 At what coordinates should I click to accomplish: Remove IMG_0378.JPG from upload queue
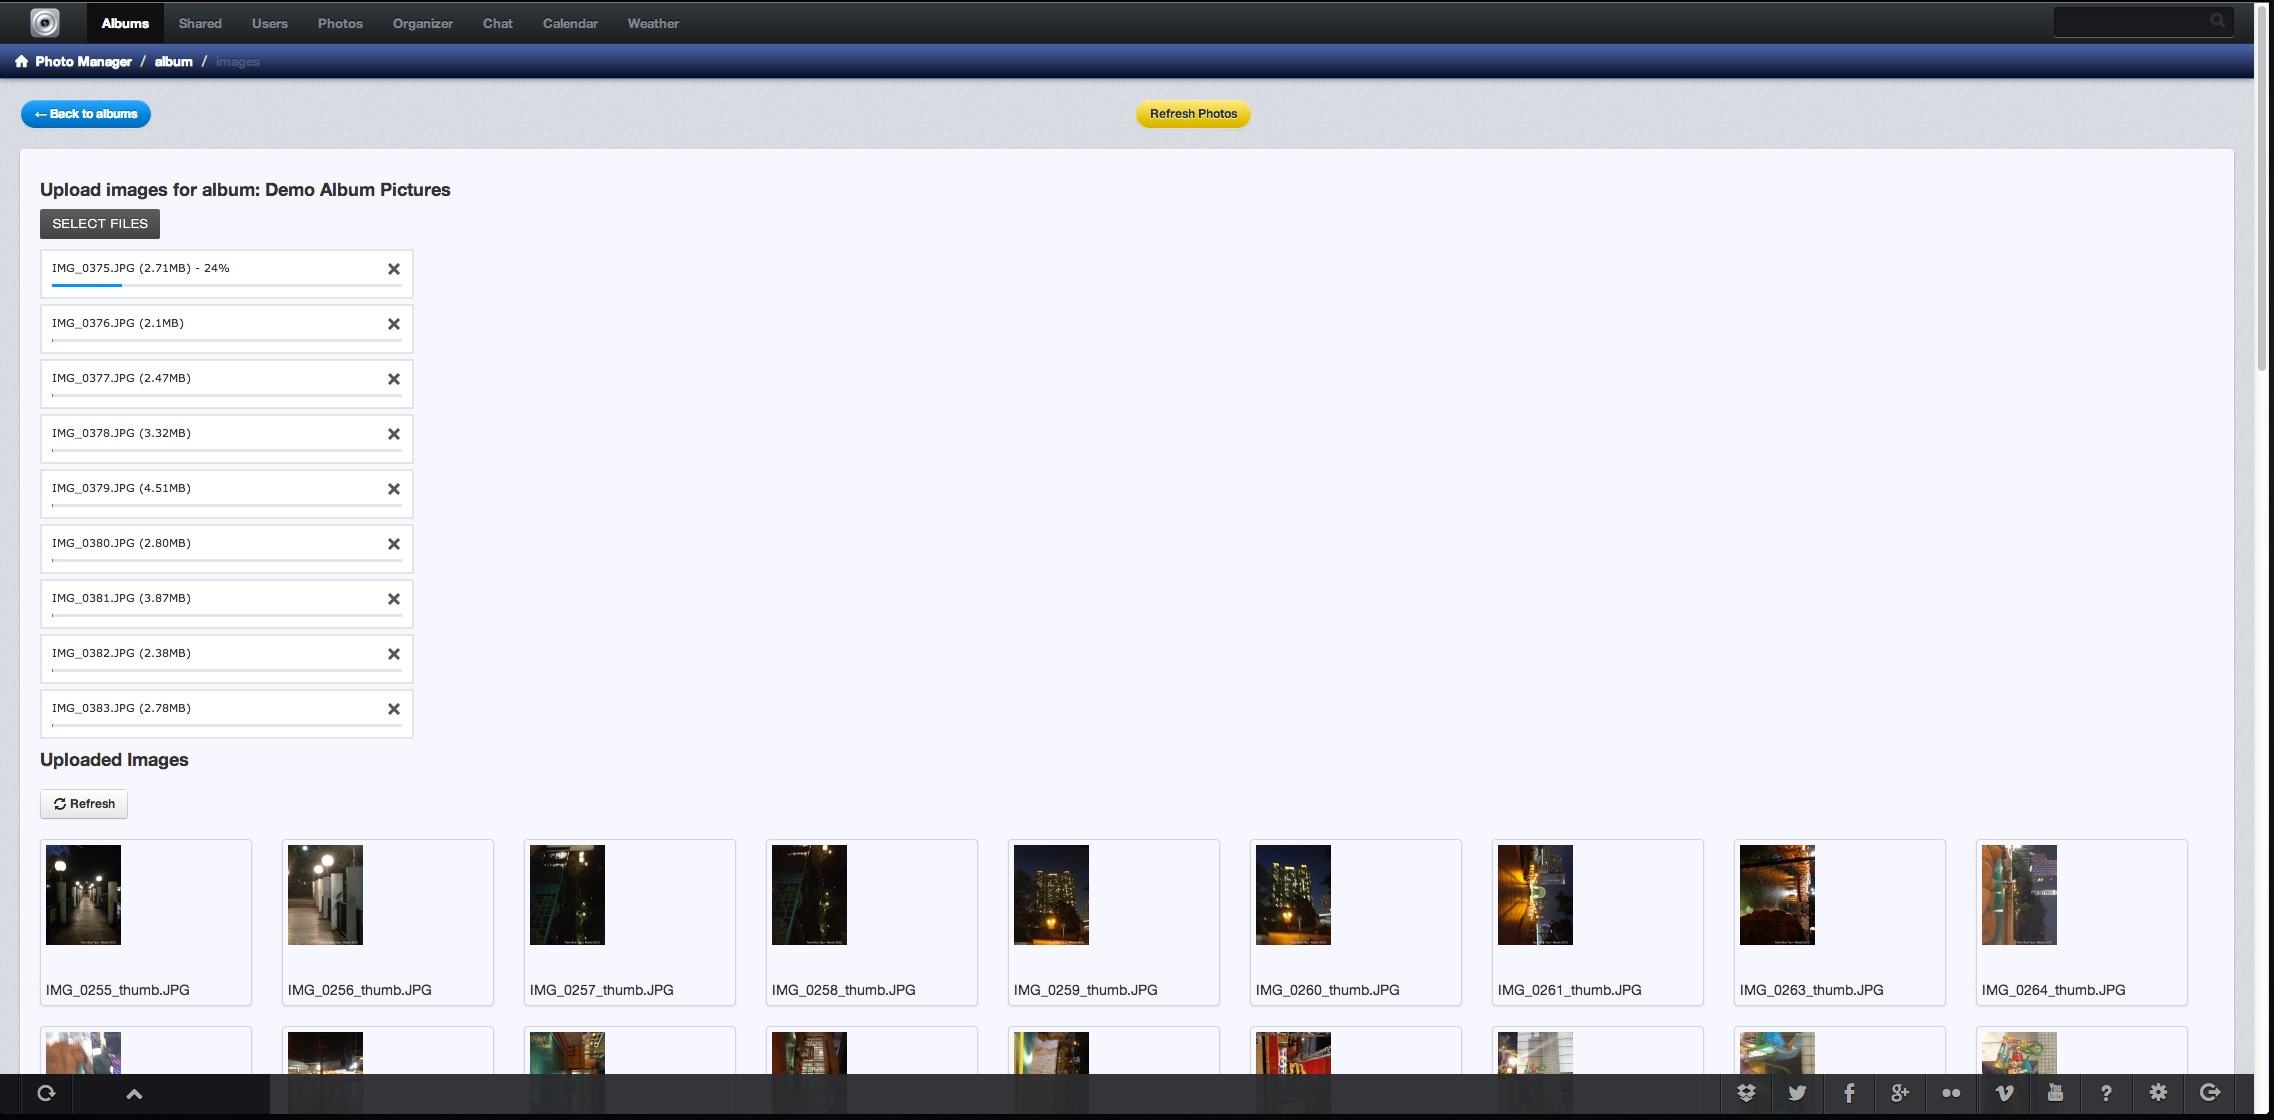click(394, 434)
